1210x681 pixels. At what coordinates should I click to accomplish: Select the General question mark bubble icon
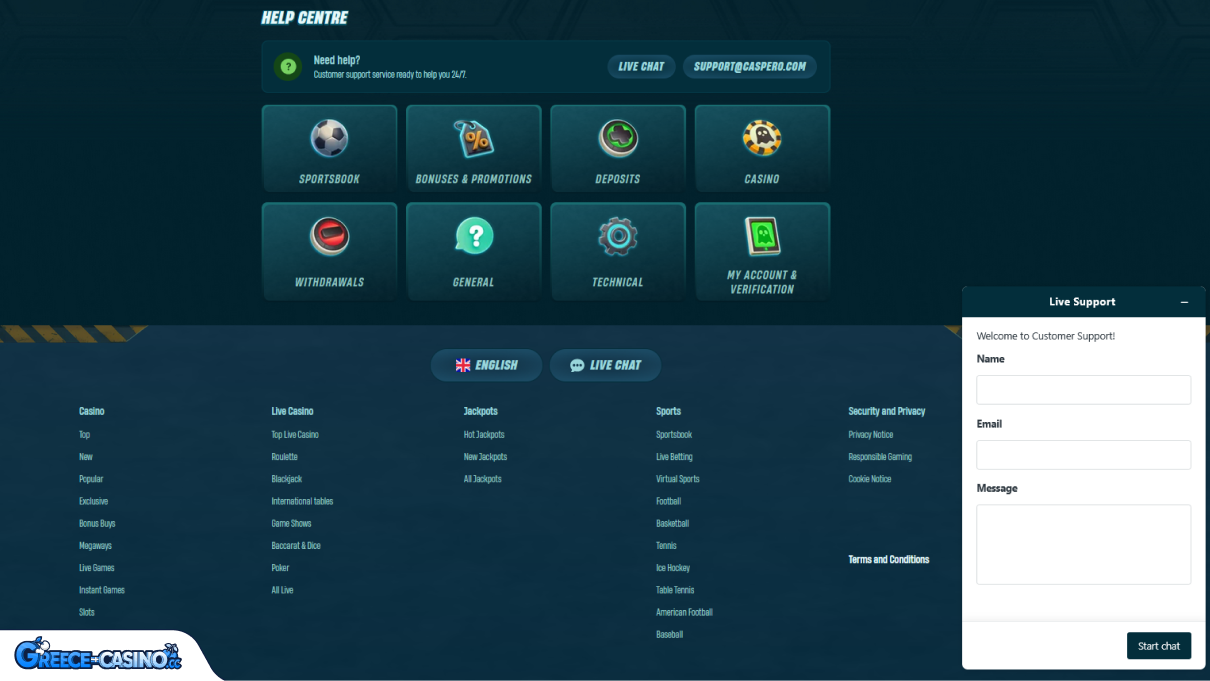pos(474,236)
